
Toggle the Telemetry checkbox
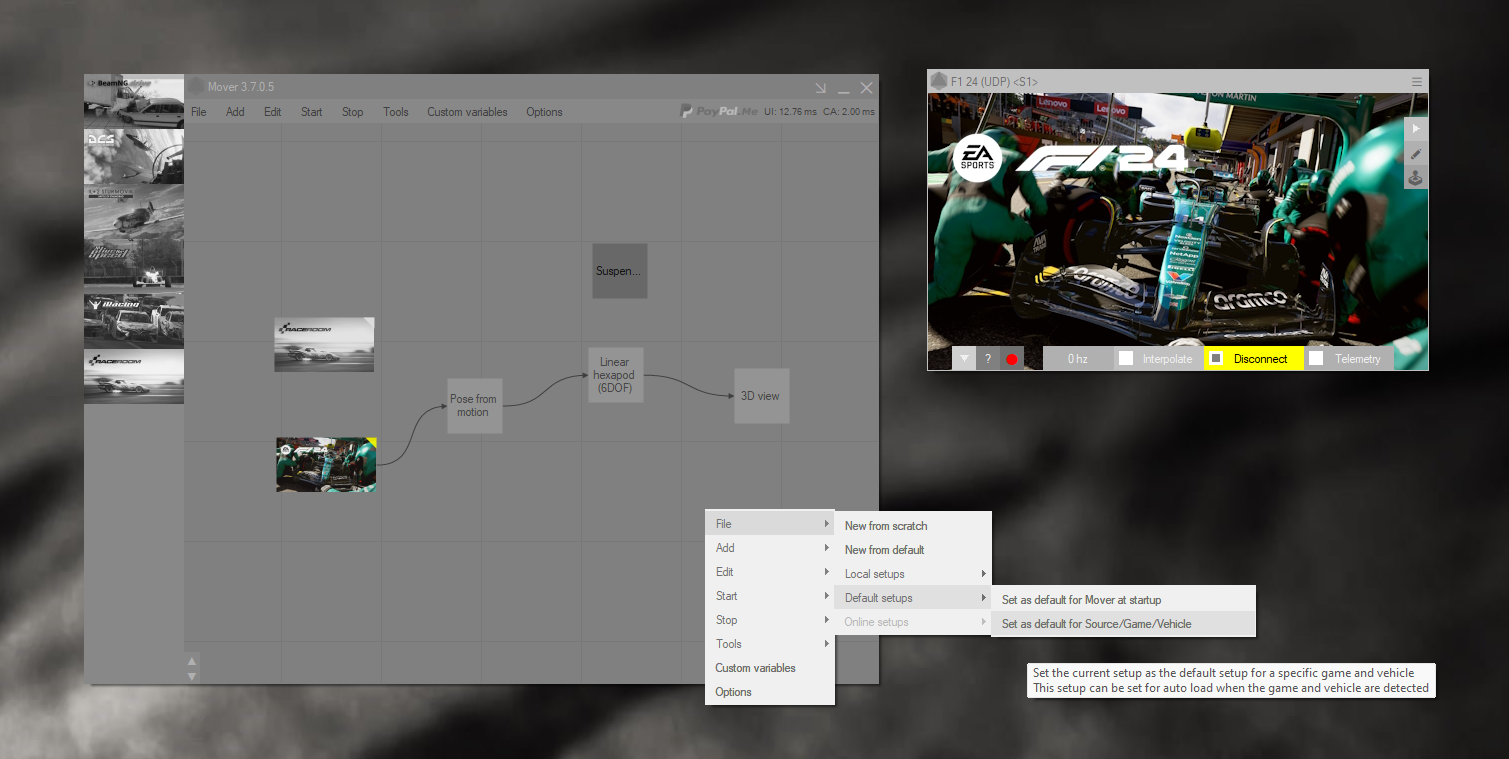click(x=1316, y=358)
